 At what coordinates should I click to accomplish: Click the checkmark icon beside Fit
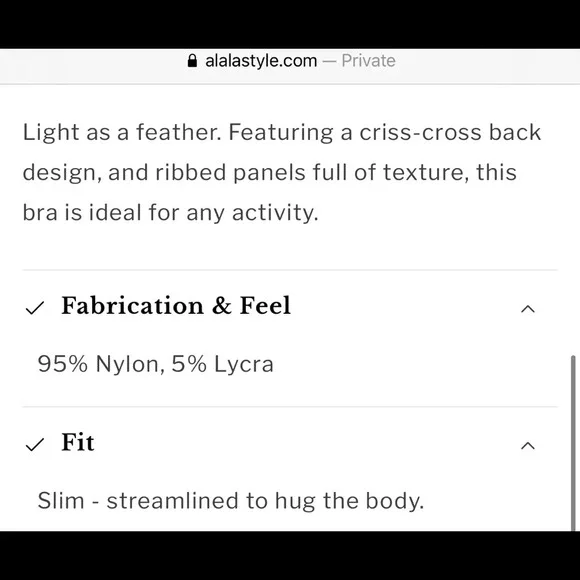tap(35, 445)
